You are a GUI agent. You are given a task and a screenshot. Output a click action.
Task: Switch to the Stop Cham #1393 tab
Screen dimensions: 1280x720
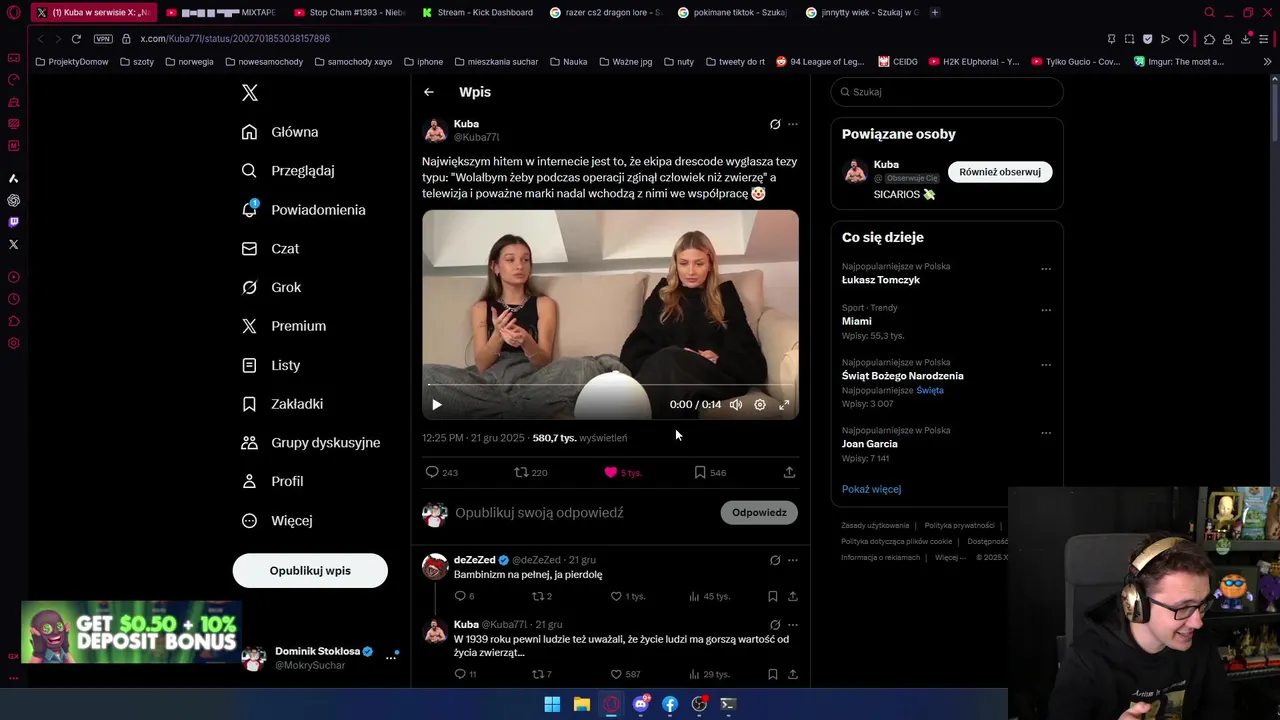(x=349, y=13)
